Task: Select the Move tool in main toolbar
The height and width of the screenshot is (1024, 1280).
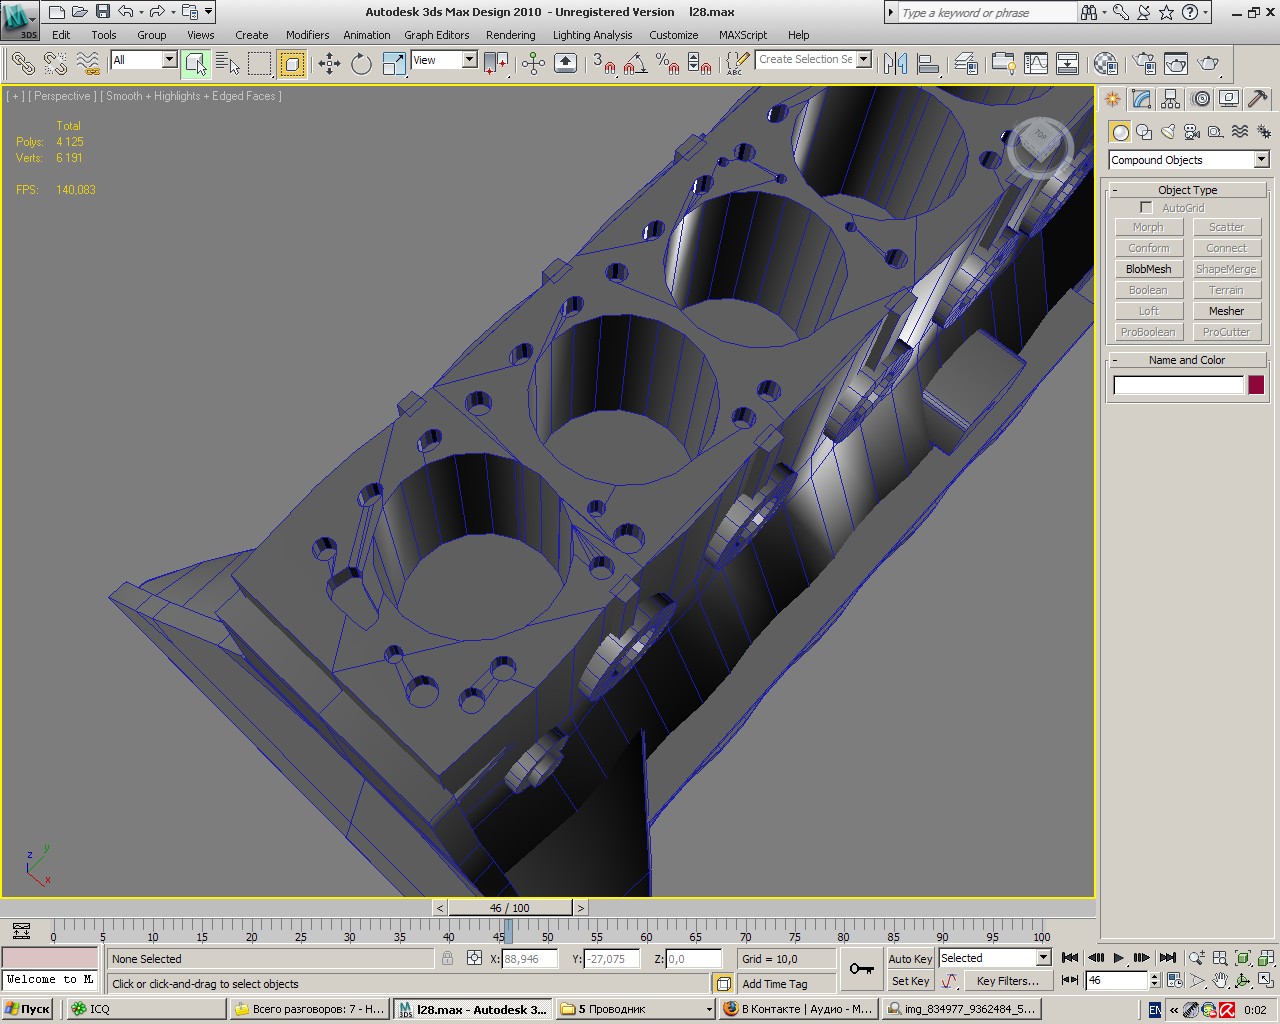Action: pos(329,64)
